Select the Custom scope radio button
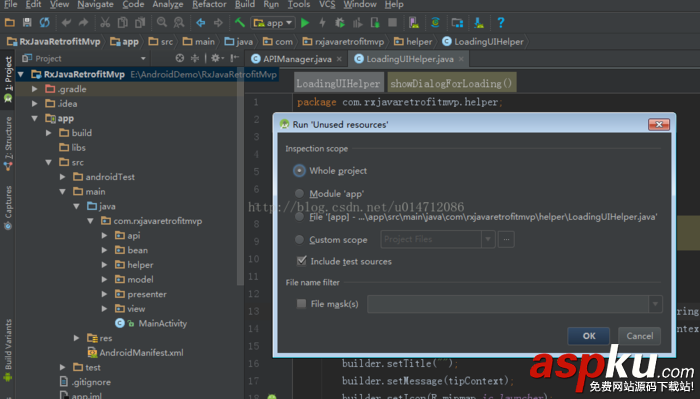 (299, 240)
